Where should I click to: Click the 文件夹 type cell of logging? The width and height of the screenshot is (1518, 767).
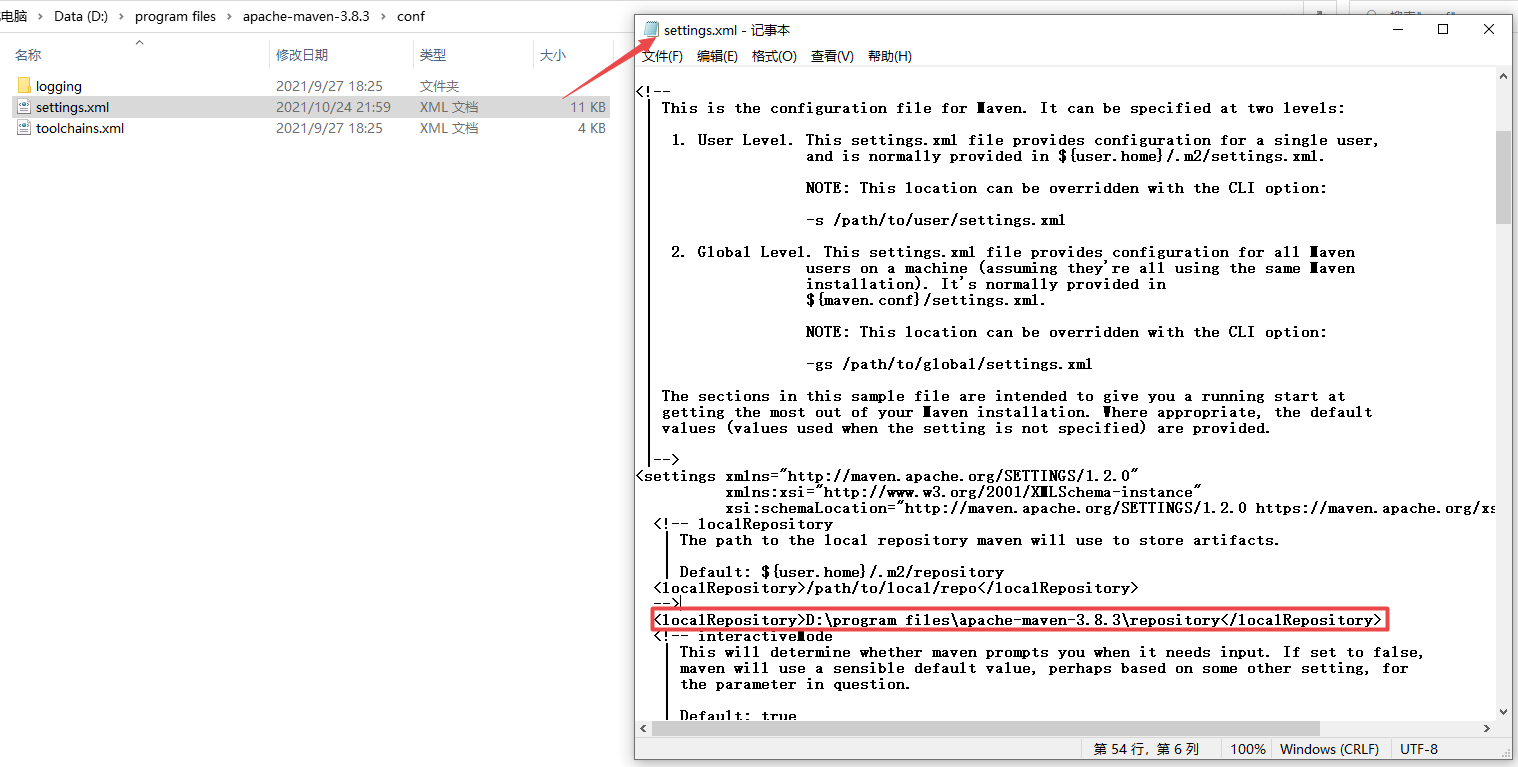[439, 86]
